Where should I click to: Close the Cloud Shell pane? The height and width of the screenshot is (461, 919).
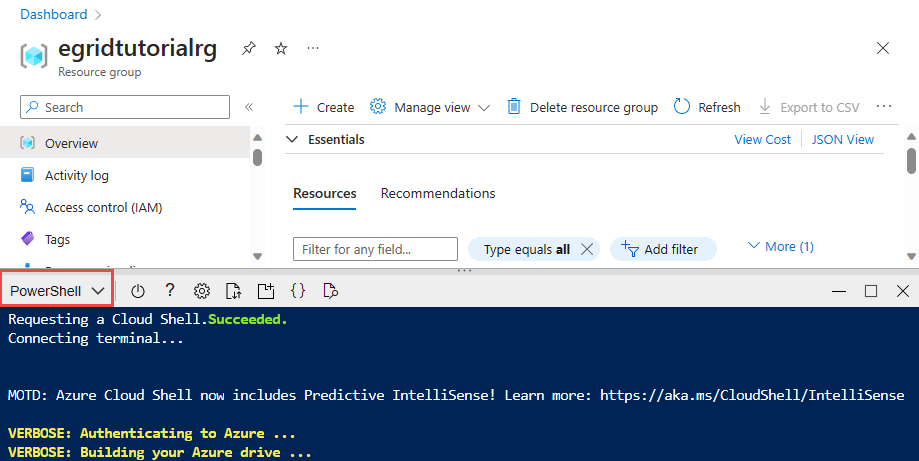(x=903, y=291)
